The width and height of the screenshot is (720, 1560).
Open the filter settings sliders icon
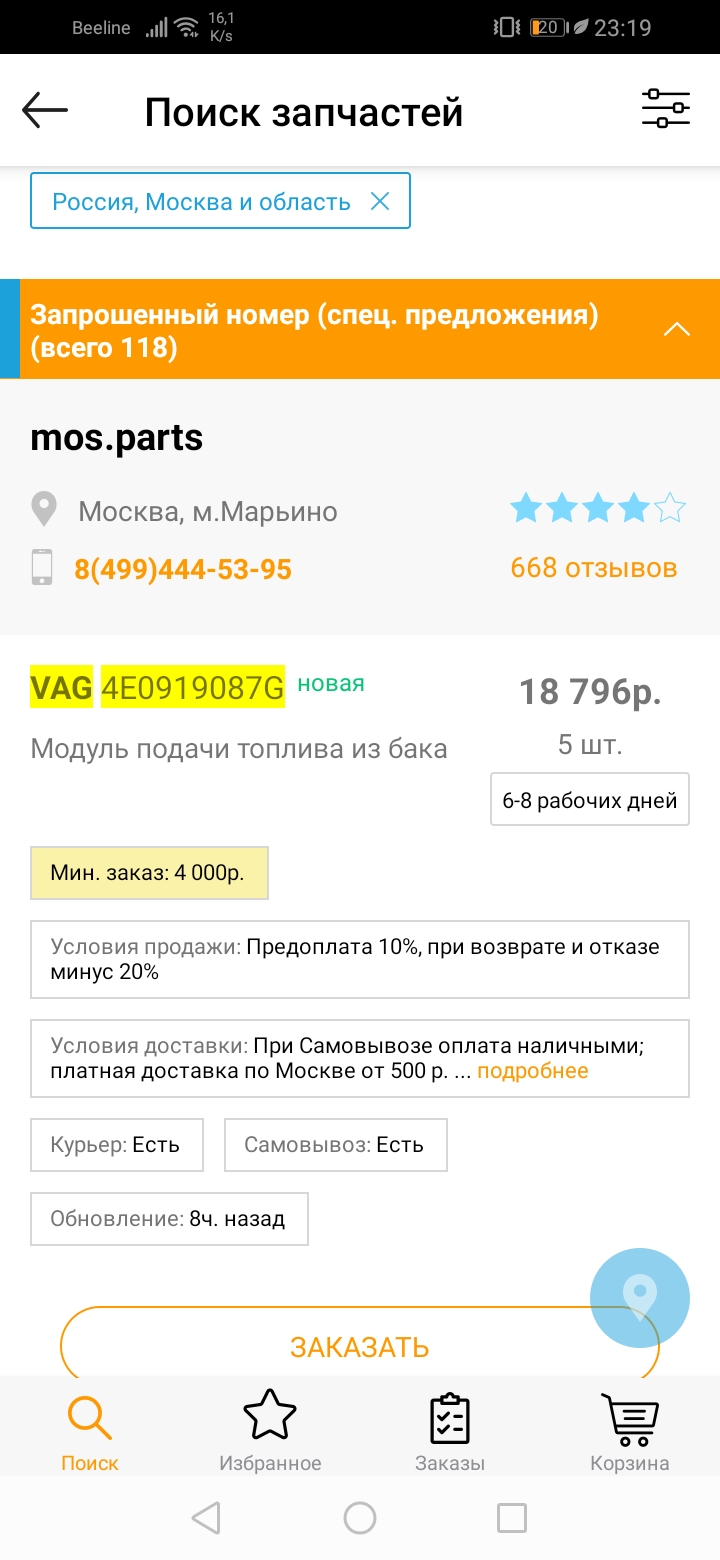point(666,109)
